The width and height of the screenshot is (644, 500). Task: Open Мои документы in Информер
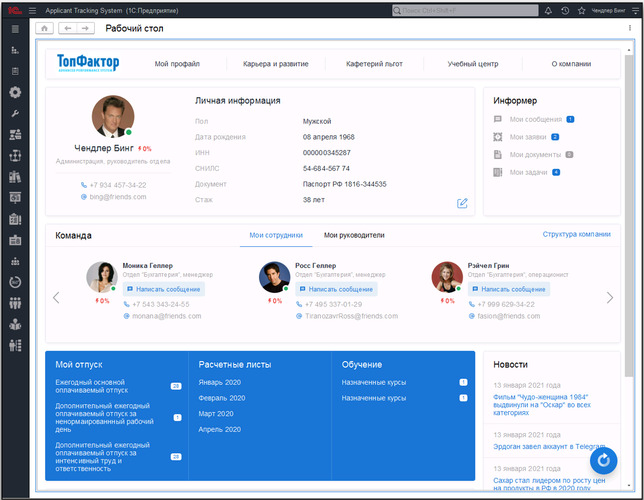click(x=535, y=155)
